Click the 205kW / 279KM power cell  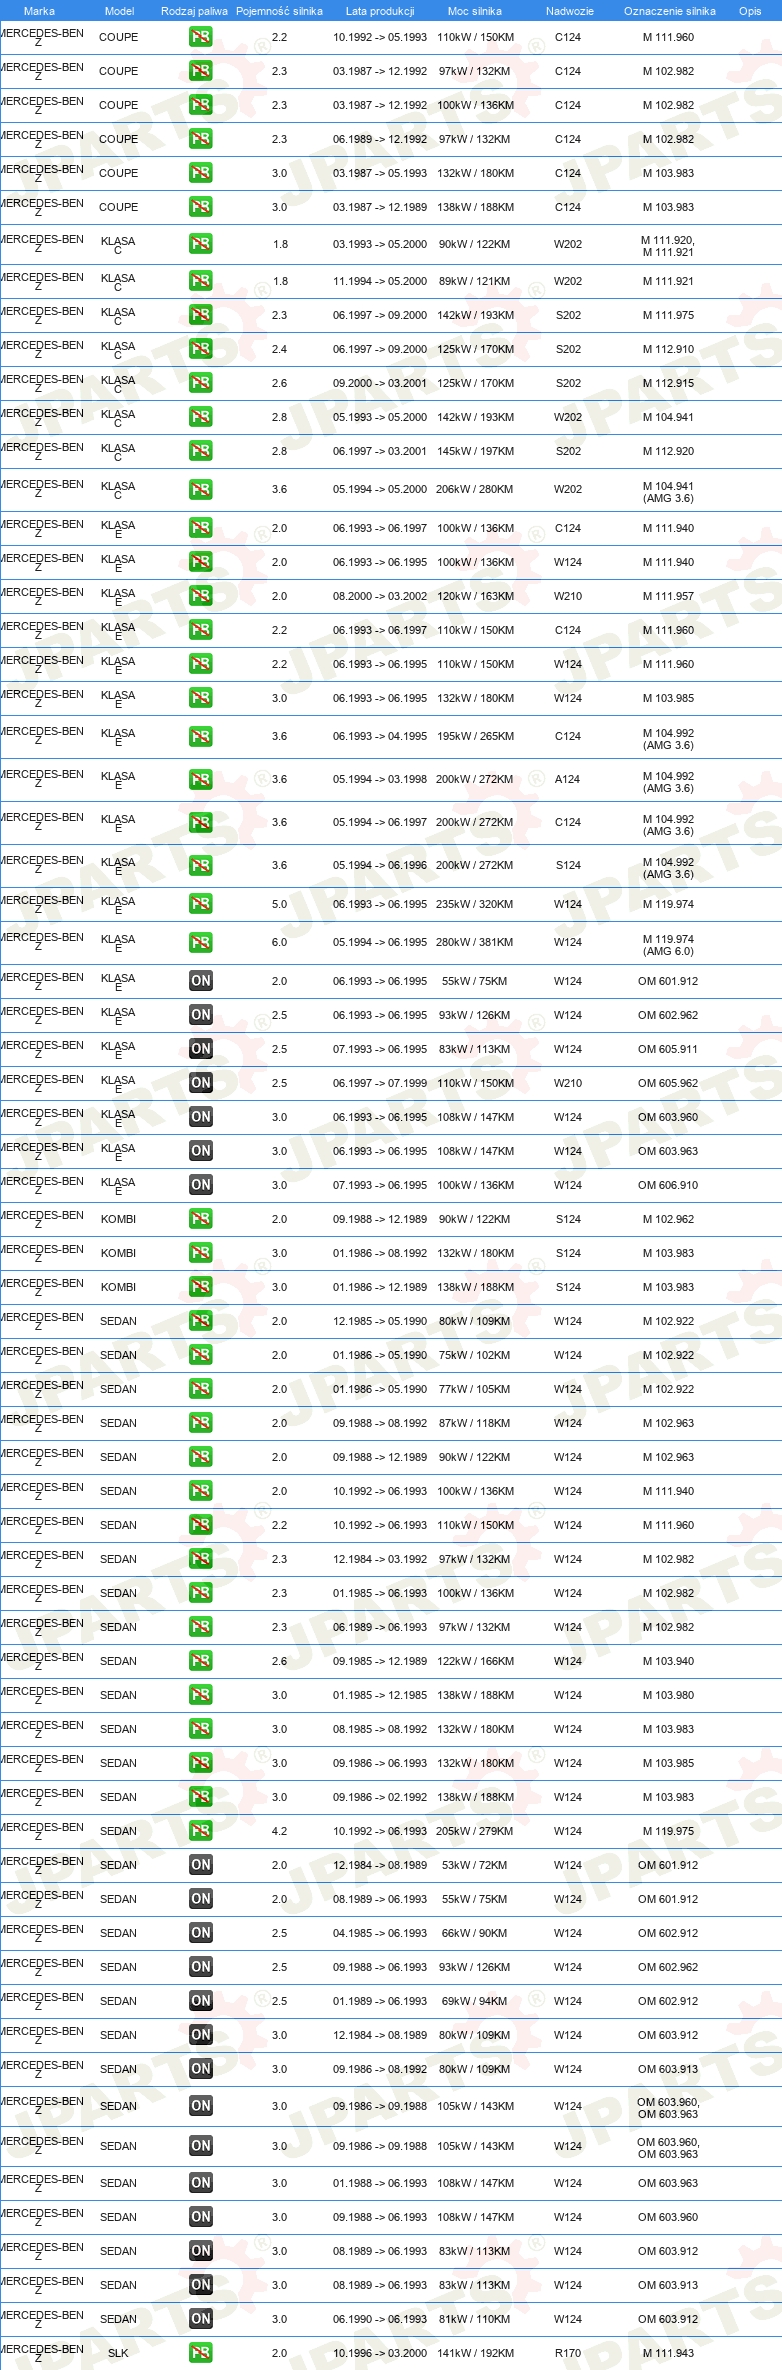[476, 1831]
